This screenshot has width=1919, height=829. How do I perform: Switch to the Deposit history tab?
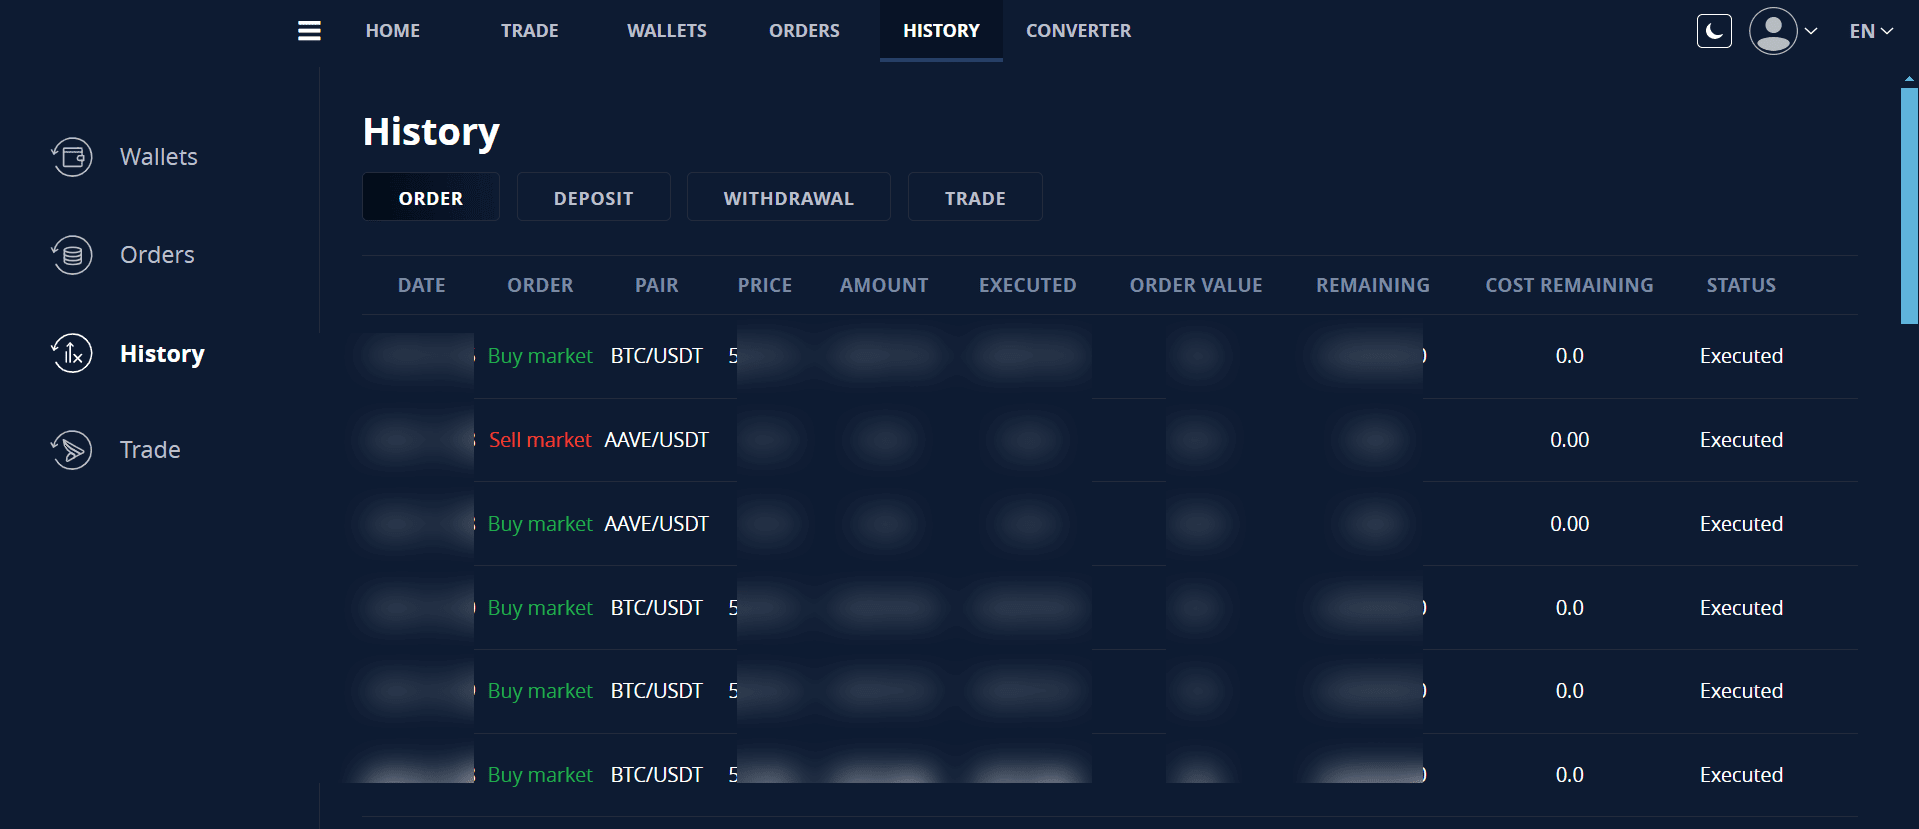593,198
